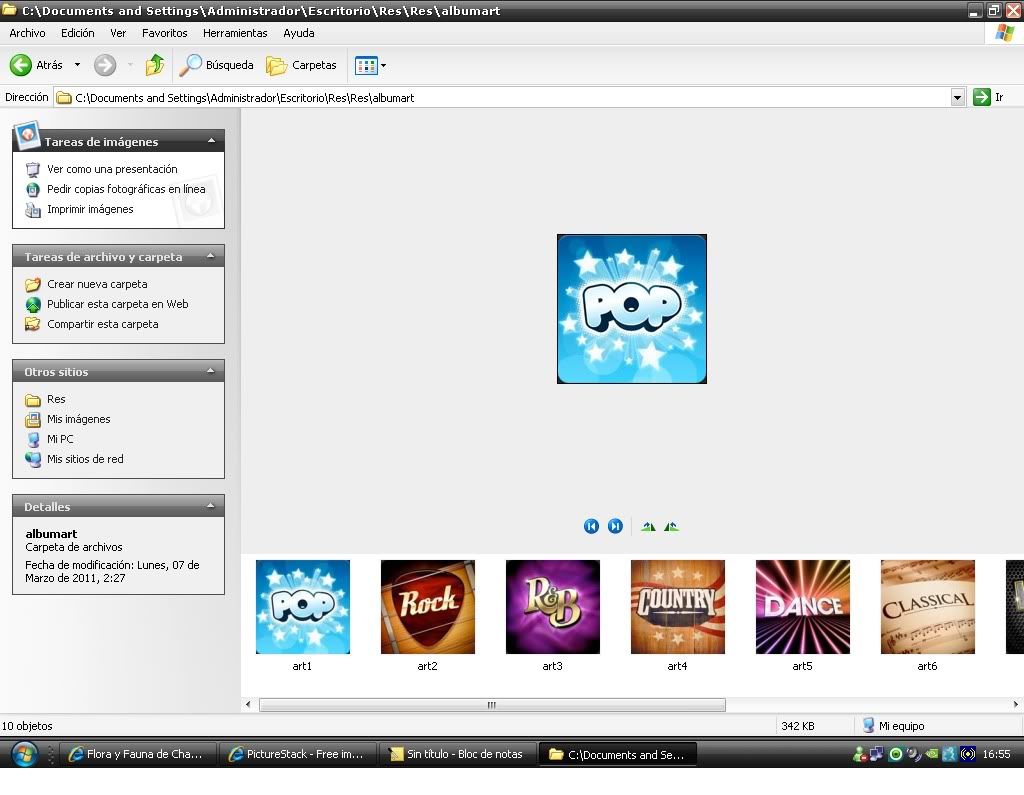The image size is (1024, 795).
Task: Click Imprimir imágenes link
Action: 90,209
